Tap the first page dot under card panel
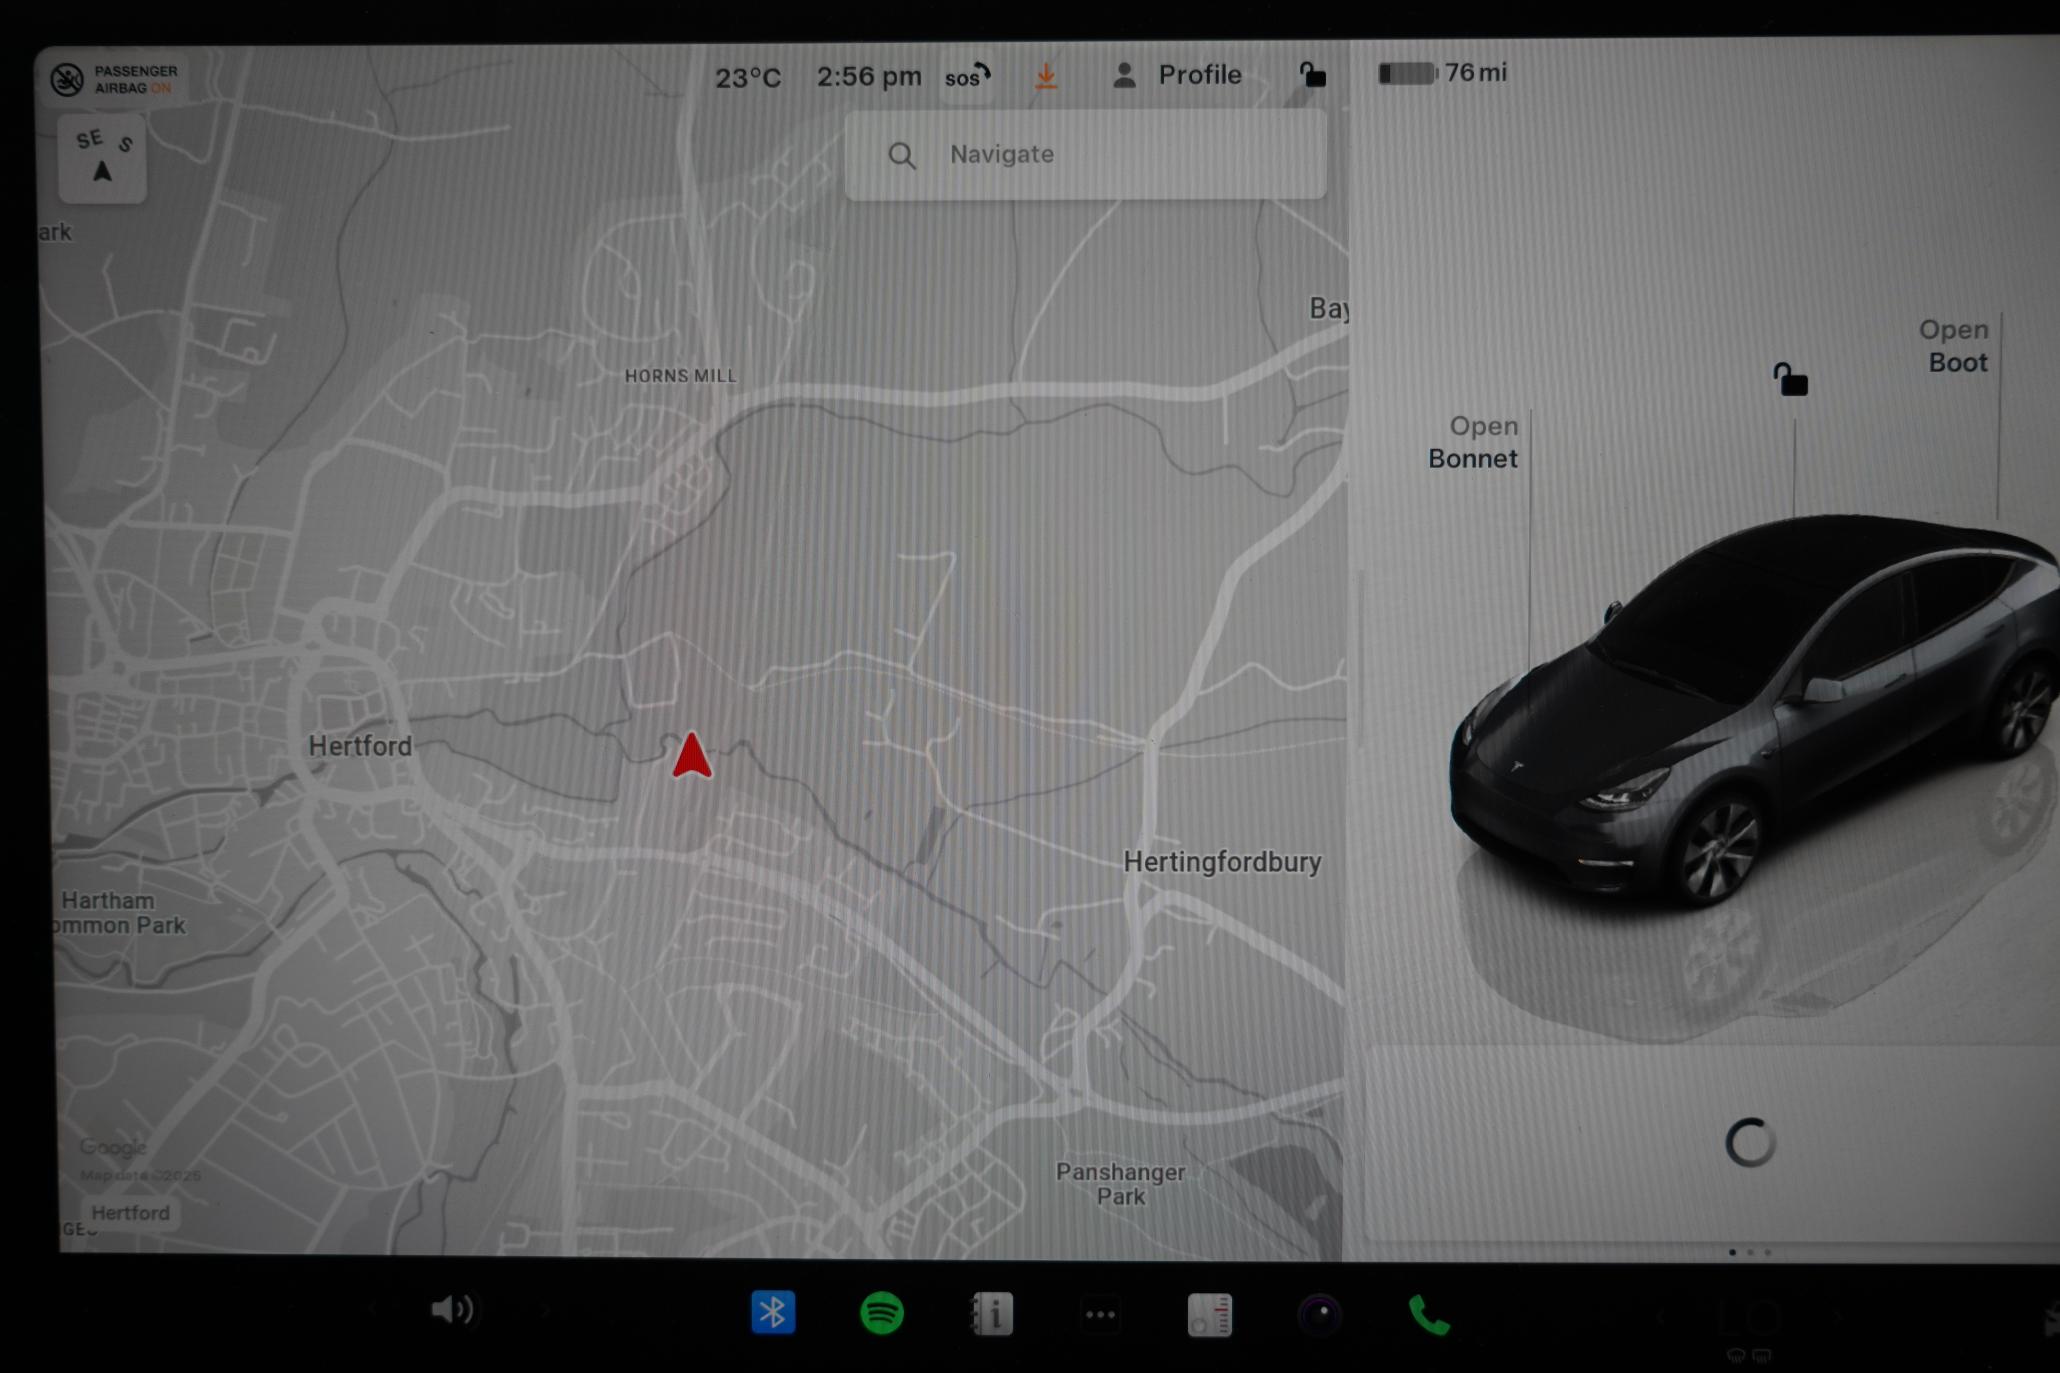Viewport: 2060px width, 1373px height. tap(1732, 1252)
